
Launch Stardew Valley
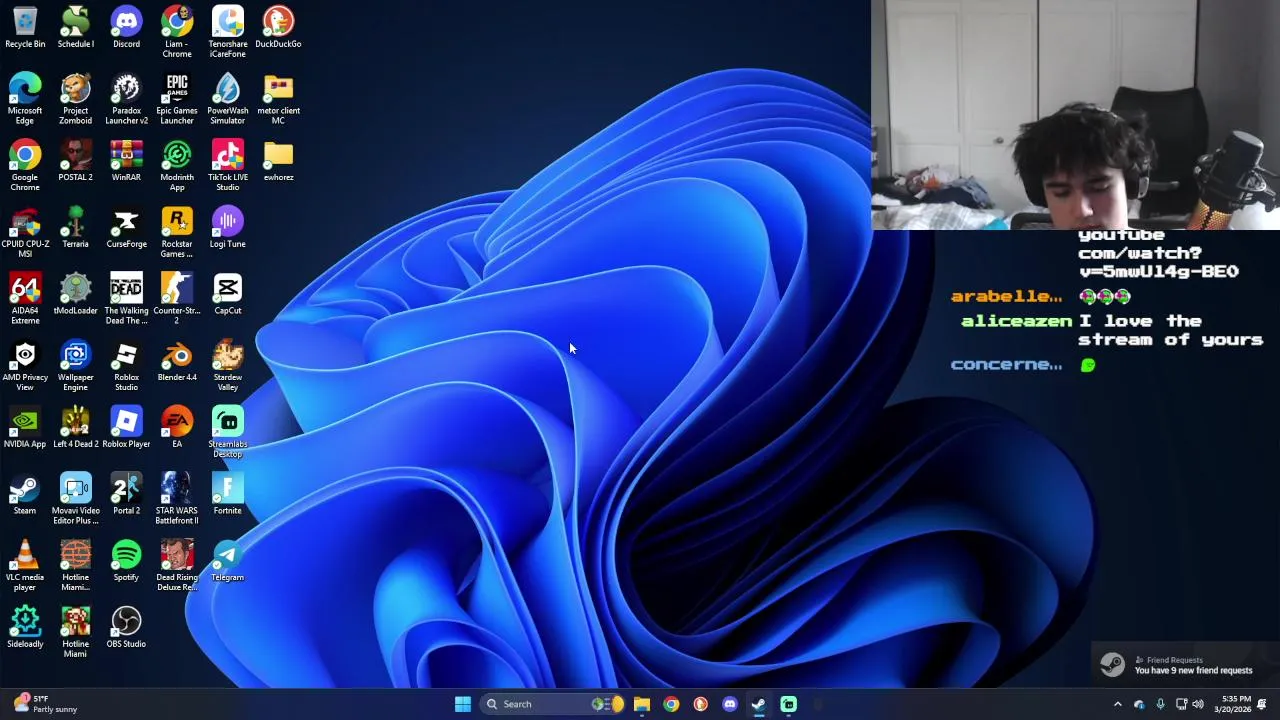(x=228, y=366)
